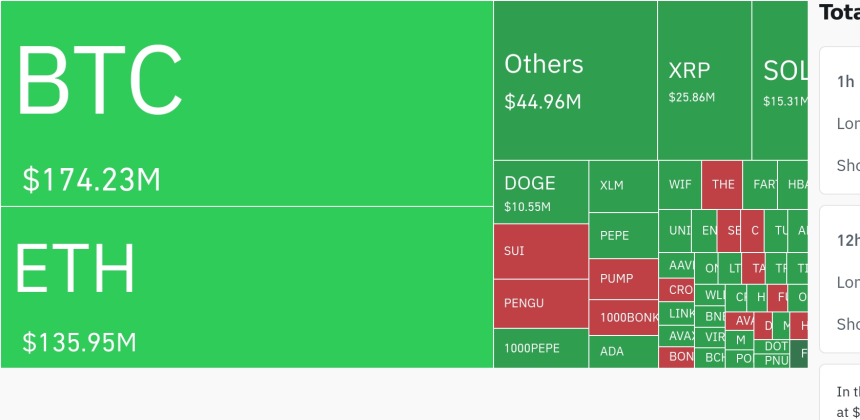Click the red PENGU tile
The width and height of the screenshot is (860, 420).
[540, 302]
